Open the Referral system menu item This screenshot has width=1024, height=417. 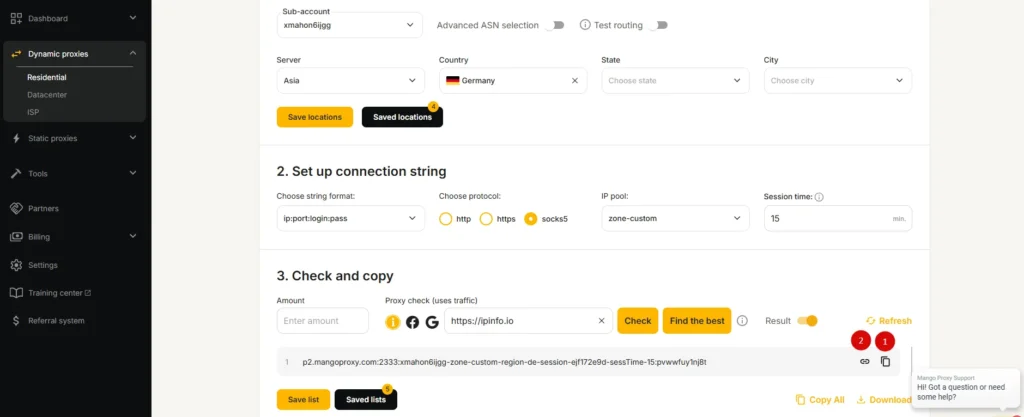(56, 320)
